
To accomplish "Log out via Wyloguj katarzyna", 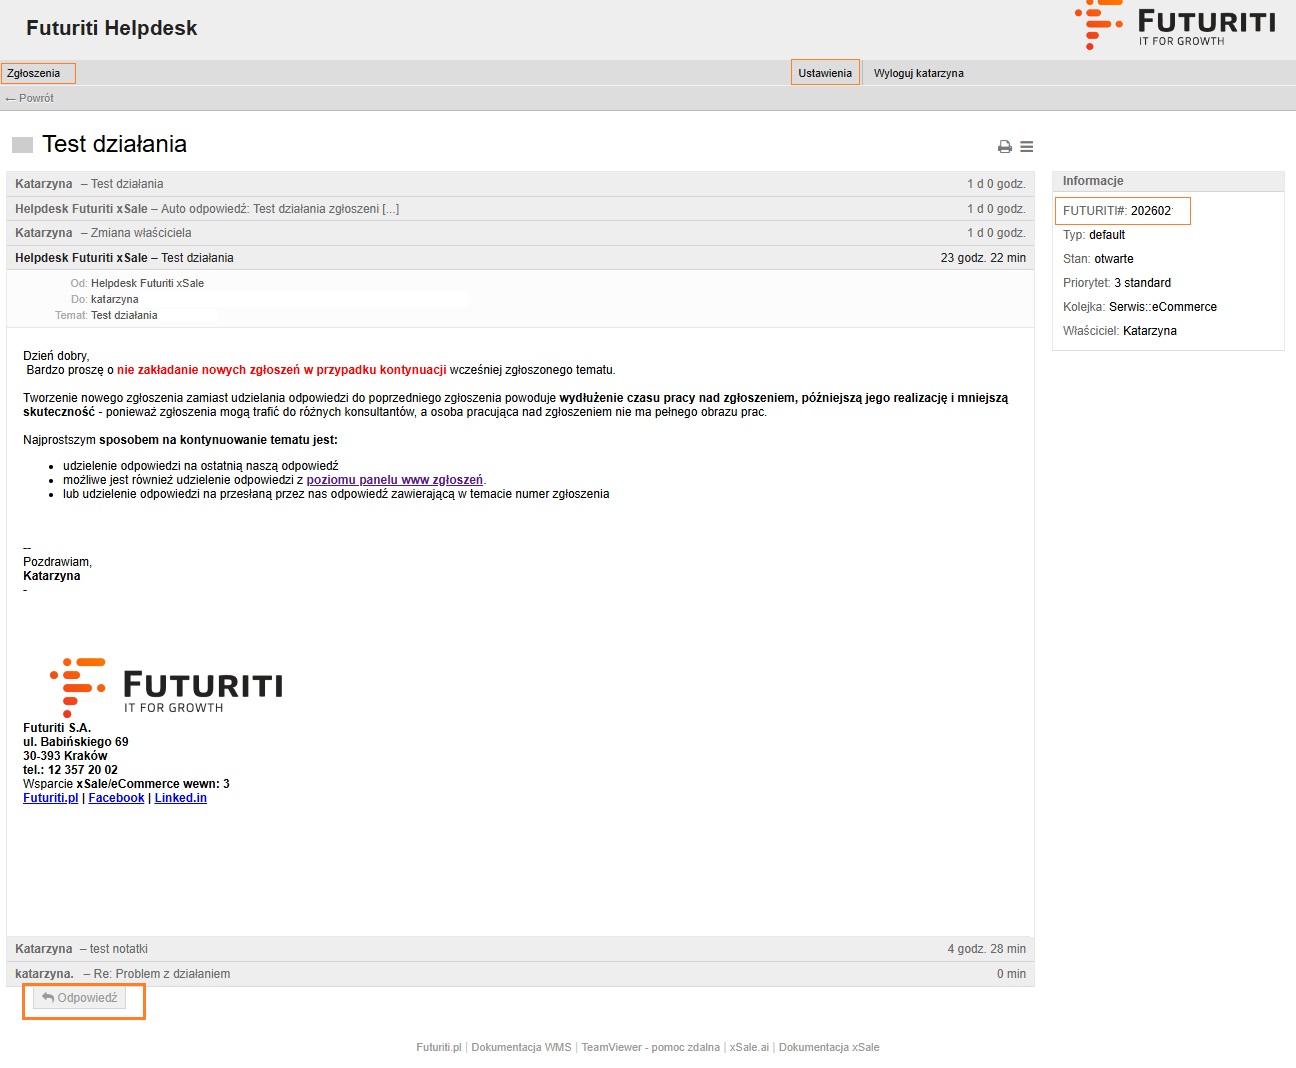I will coord(918,73).
